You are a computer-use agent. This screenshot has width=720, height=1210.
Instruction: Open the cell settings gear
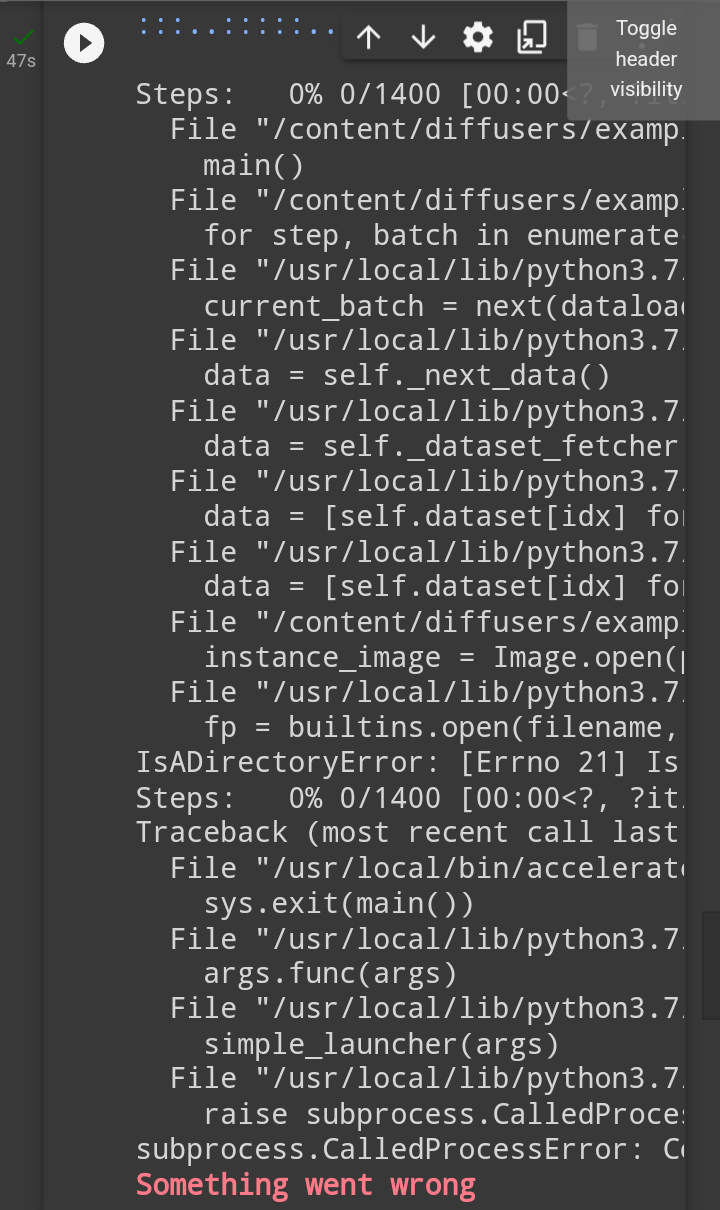click(477, 36)
